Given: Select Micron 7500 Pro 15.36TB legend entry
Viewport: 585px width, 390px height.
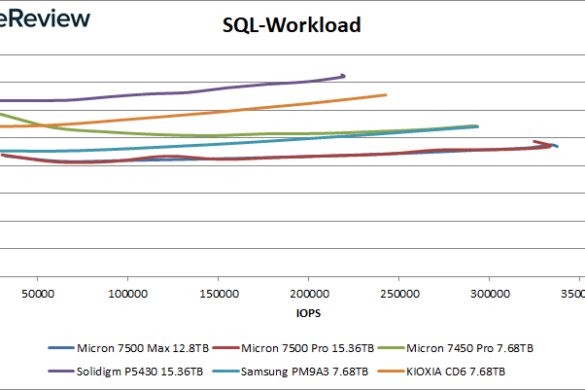Looking at the screenshot, I should 293,348.
